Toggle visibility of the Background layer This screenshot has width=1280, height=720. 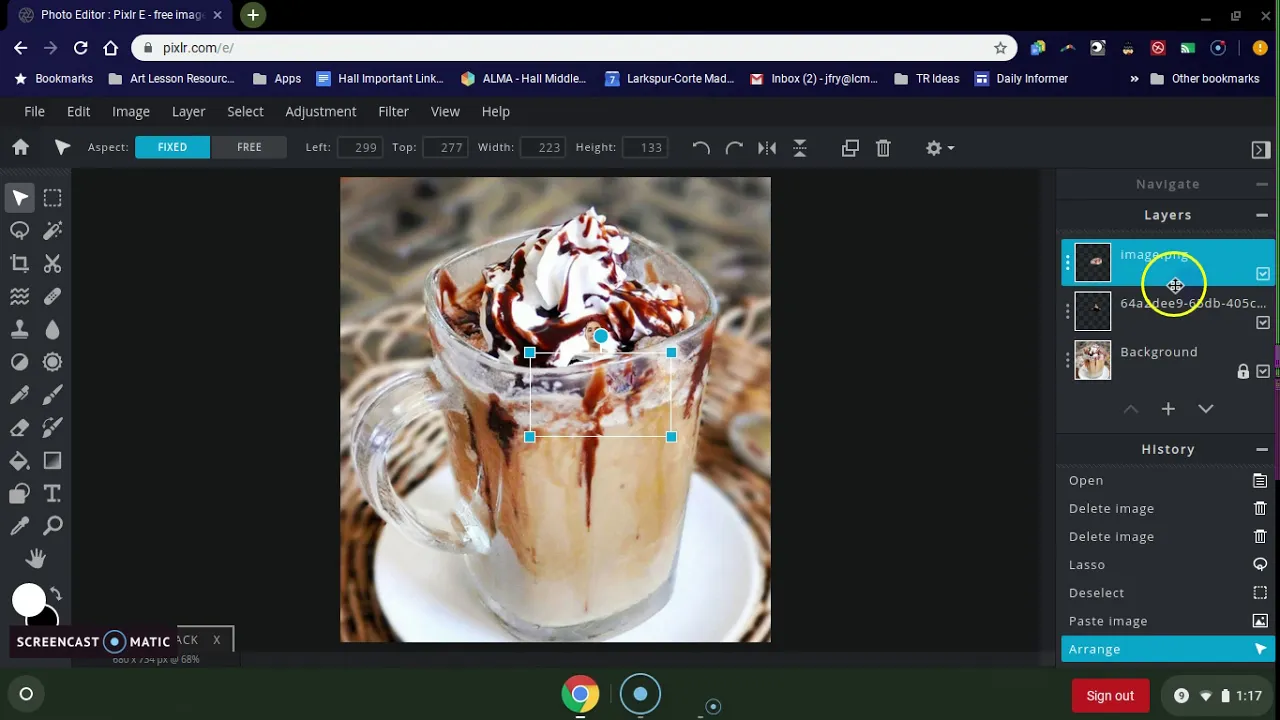[x=1263, y=371]
